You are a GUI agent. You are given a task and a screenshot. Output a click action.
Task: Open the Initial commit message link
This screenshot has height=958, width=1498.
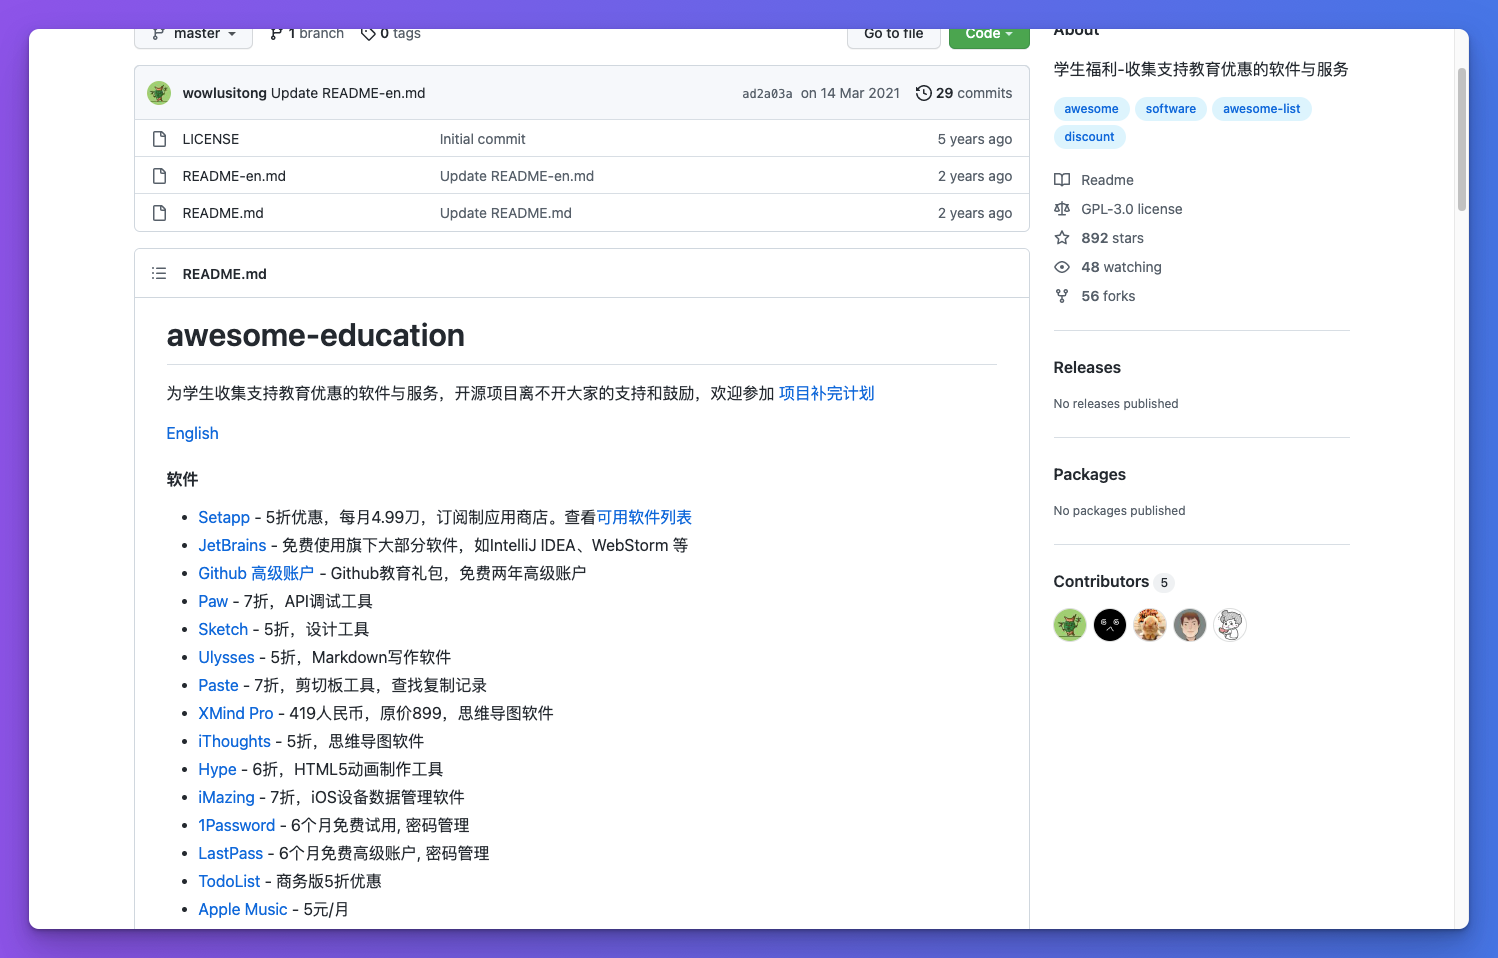(x=482, y=139)
